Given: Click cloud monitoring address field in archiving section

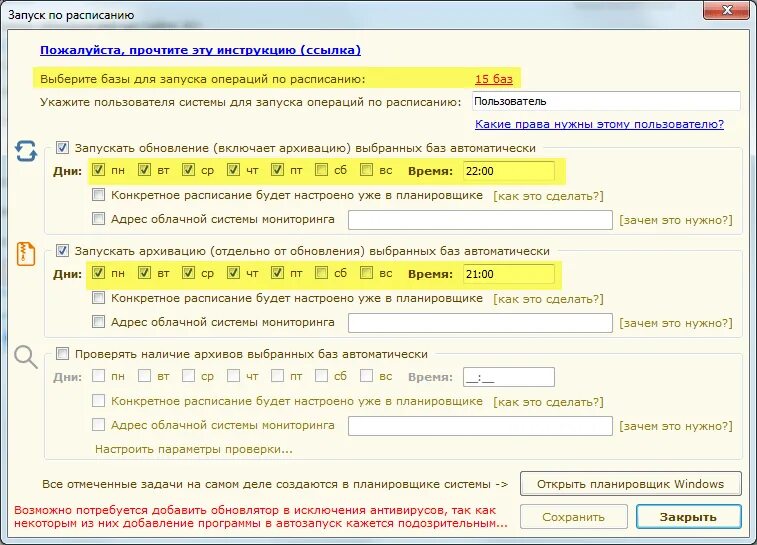Looking at the screenshot, I should pos(480,323).
